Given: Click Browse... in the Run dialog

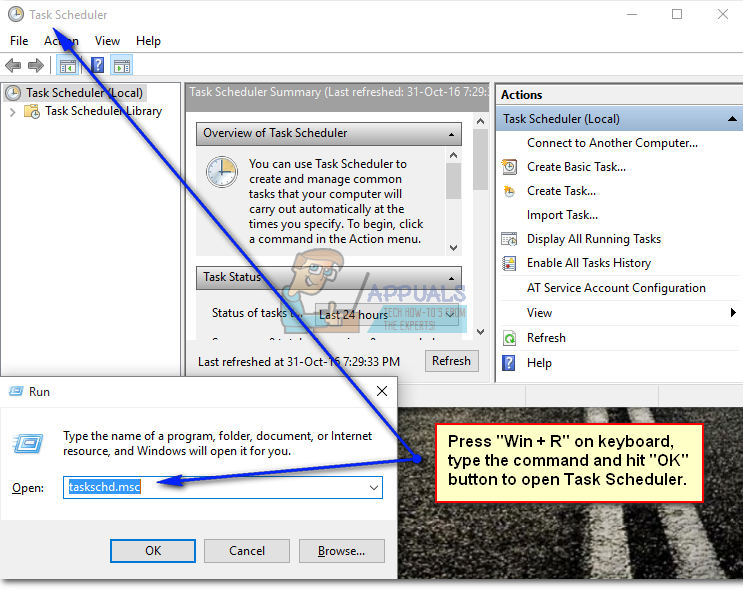Looking at the screenshot, I should 341,551.
